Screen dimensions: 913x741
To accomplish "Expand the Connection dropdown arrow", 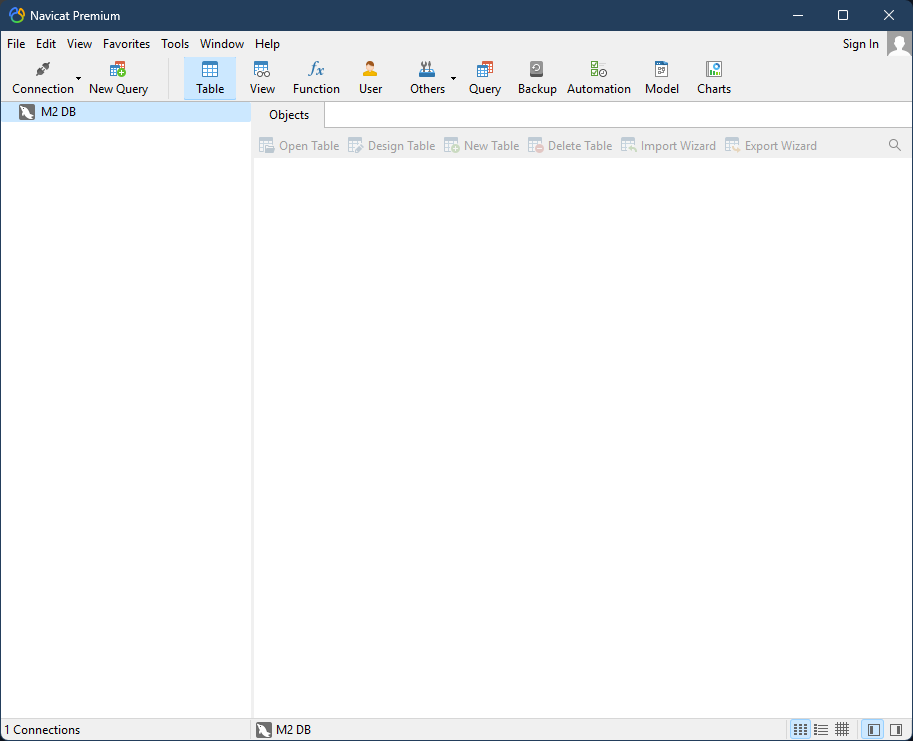I will pos(79,78).
